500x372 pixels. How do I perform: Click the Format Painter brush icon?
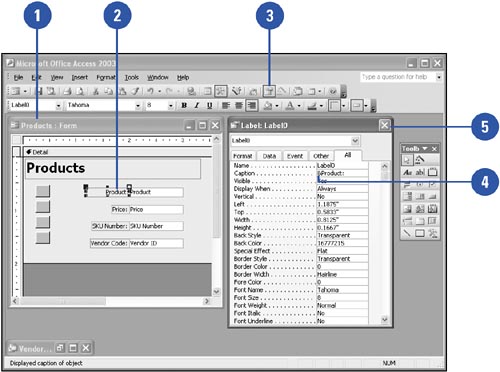coord(135,91)
